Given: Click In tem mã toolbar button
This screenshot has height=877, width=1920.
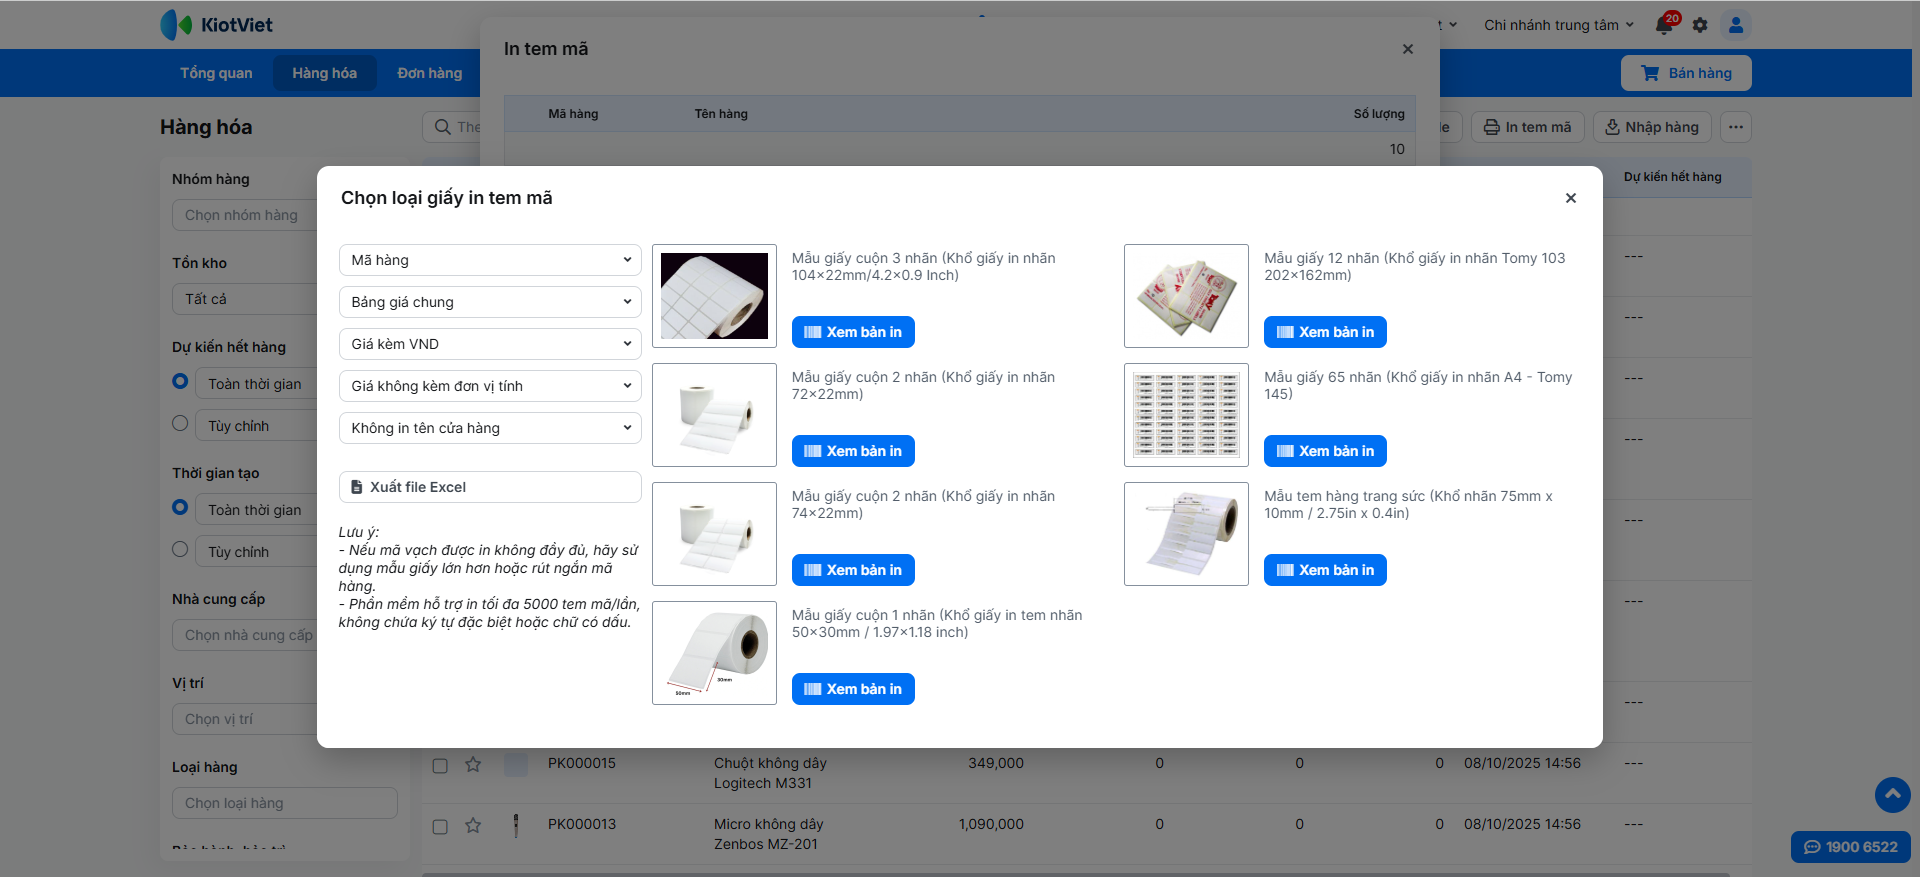Looking at the screenshot, I should point(1527,127).
